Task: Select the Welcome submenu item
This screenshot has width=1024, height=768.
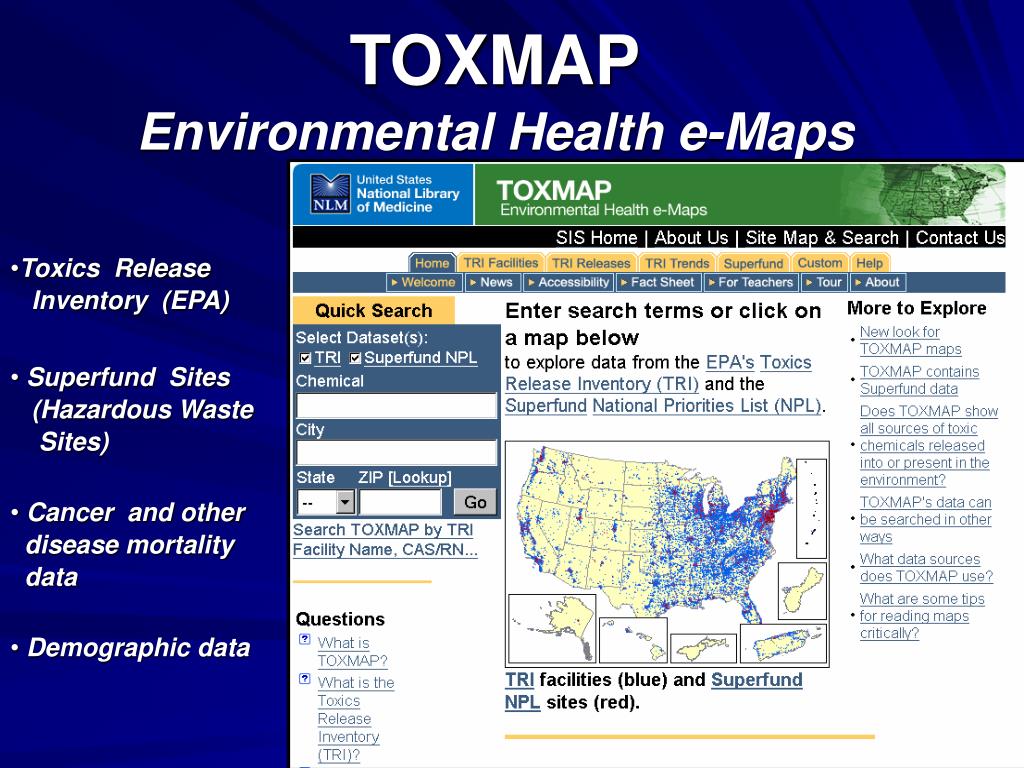Action: [x=423, y=282]
